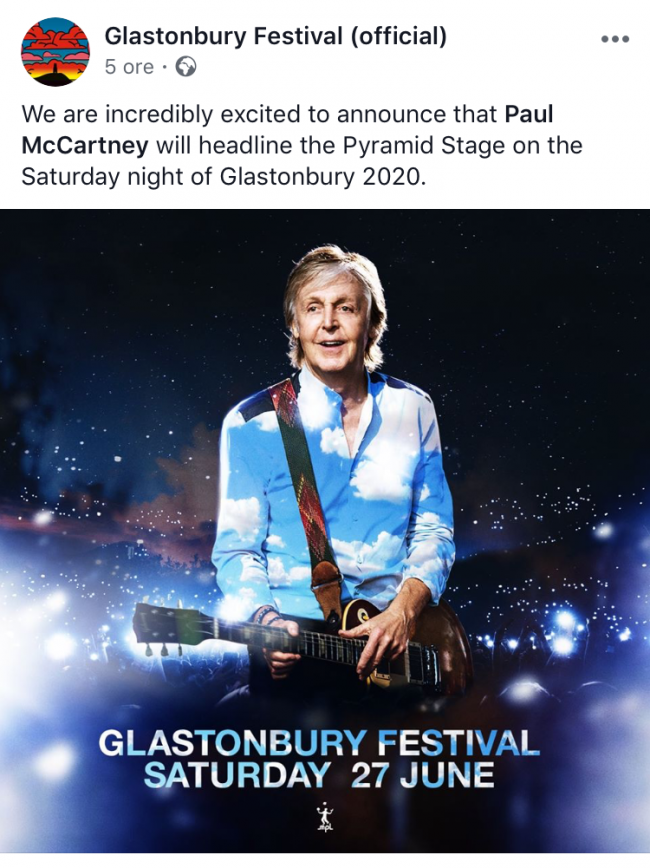Click the MPL juggler logo on poster
The height and width of the screenshot is (868, 650).
(324, 818)
